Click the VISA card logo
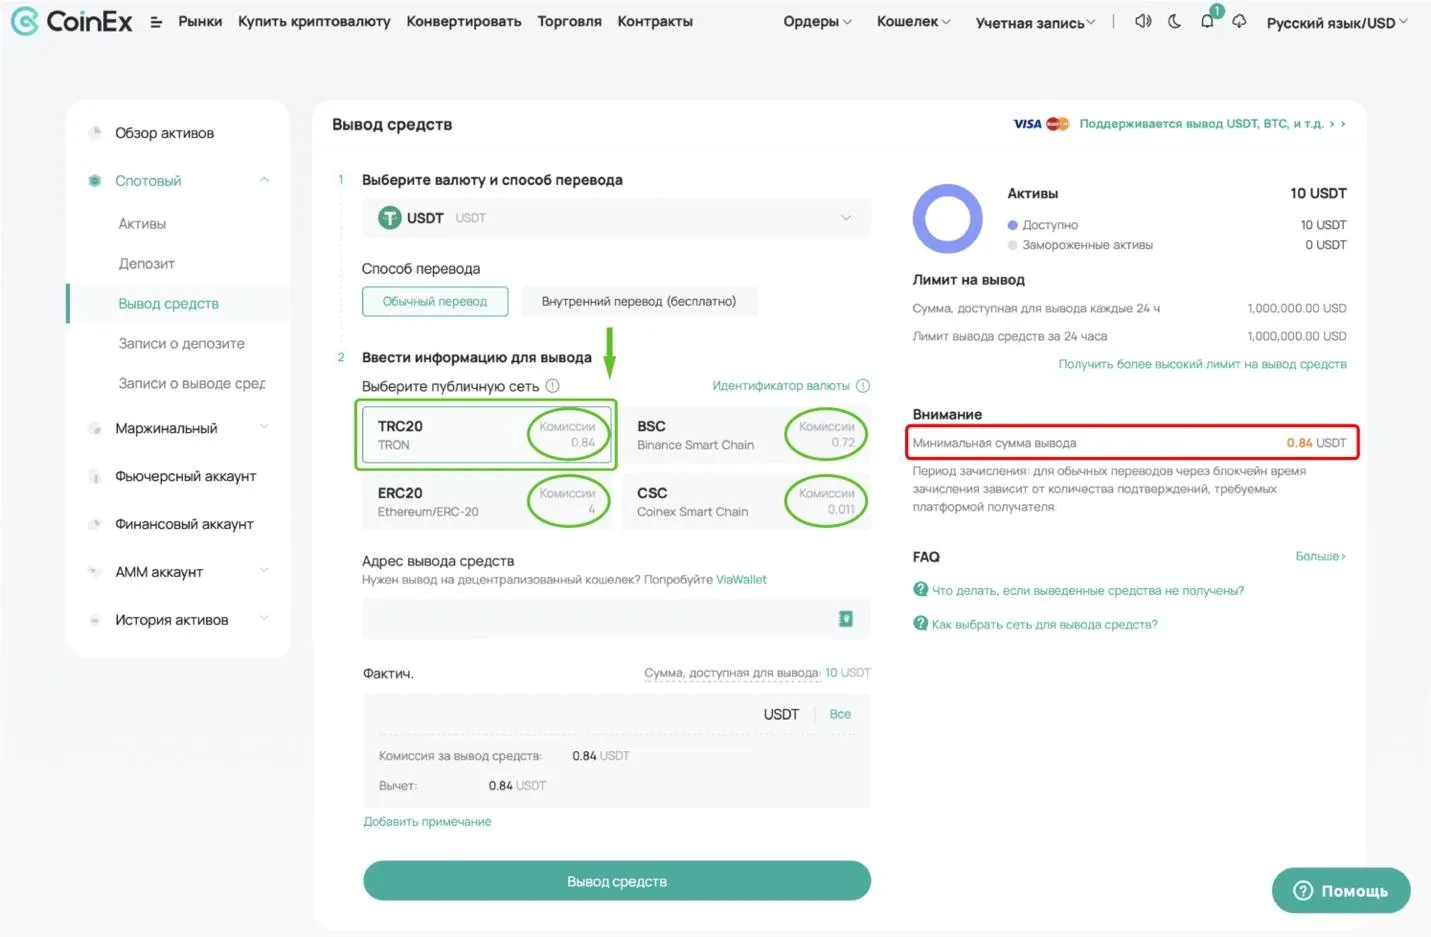This screenshot has width=1431, height=937. tap(1027, 124)
